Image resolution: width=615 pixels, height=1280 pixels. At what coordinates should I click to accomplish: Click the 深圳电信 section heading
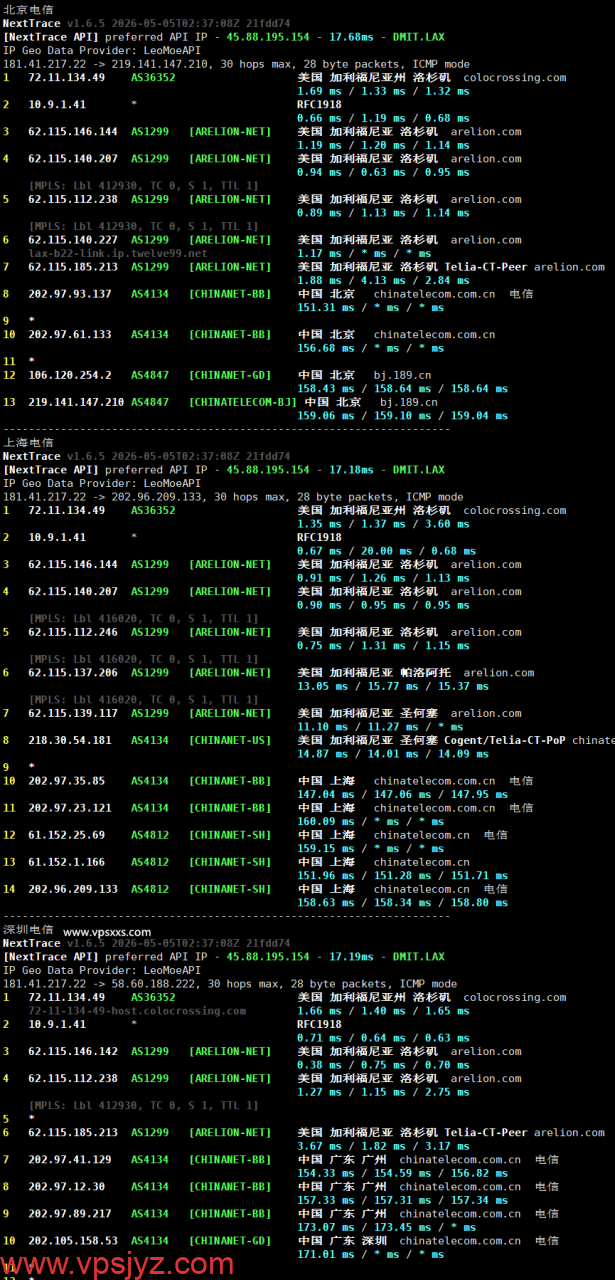point(28,929)
